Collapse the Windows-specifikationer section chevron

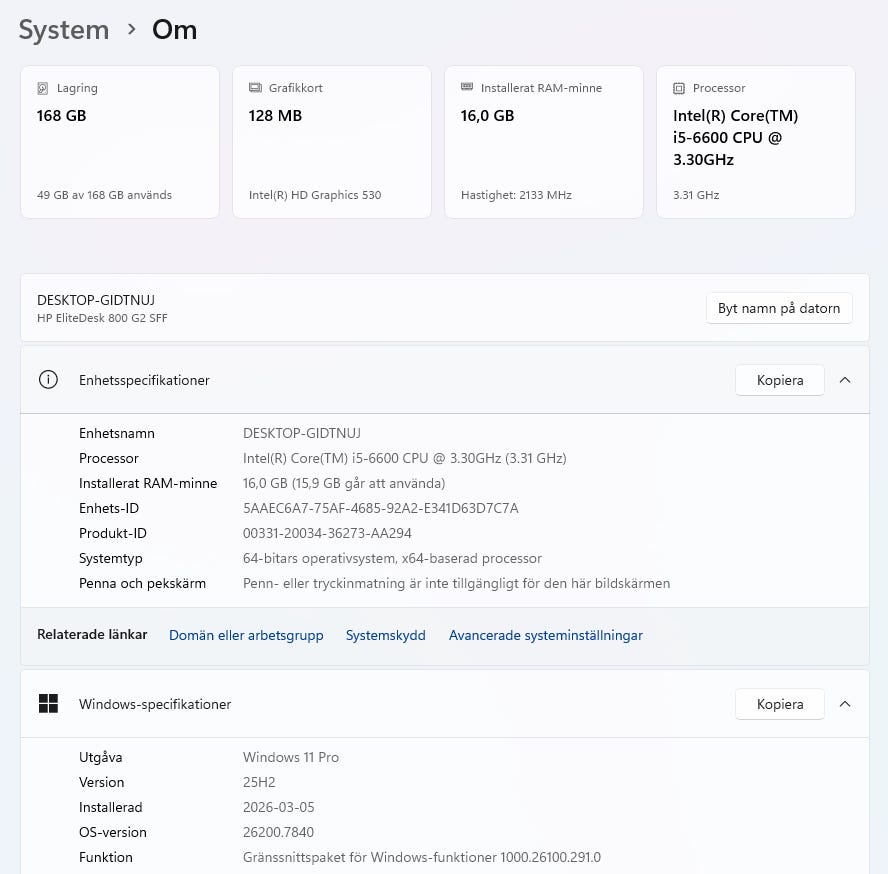click(x=845, y=704)
